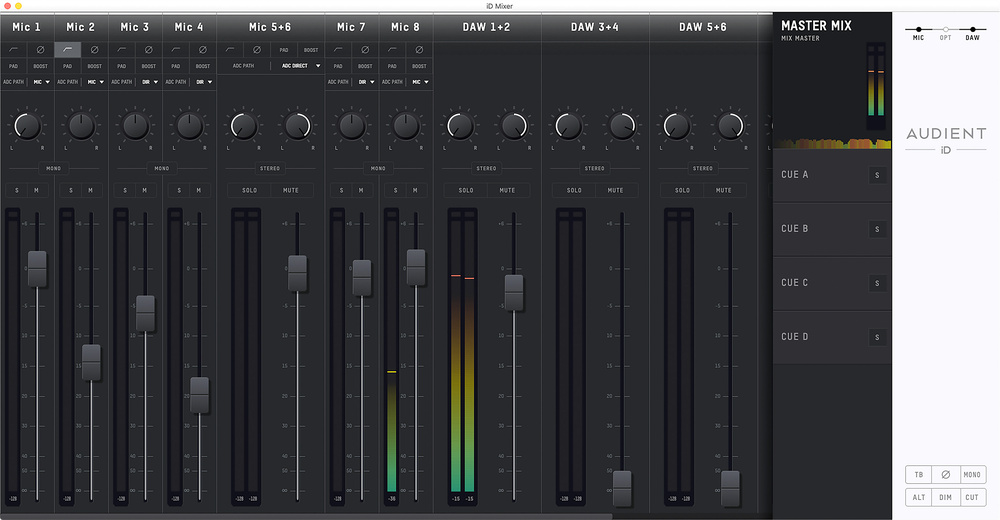The height and width of the screenshot is (520, 1000).
Task: Toggle the MONO link between Mic 1 and 2
Action: 53,168
